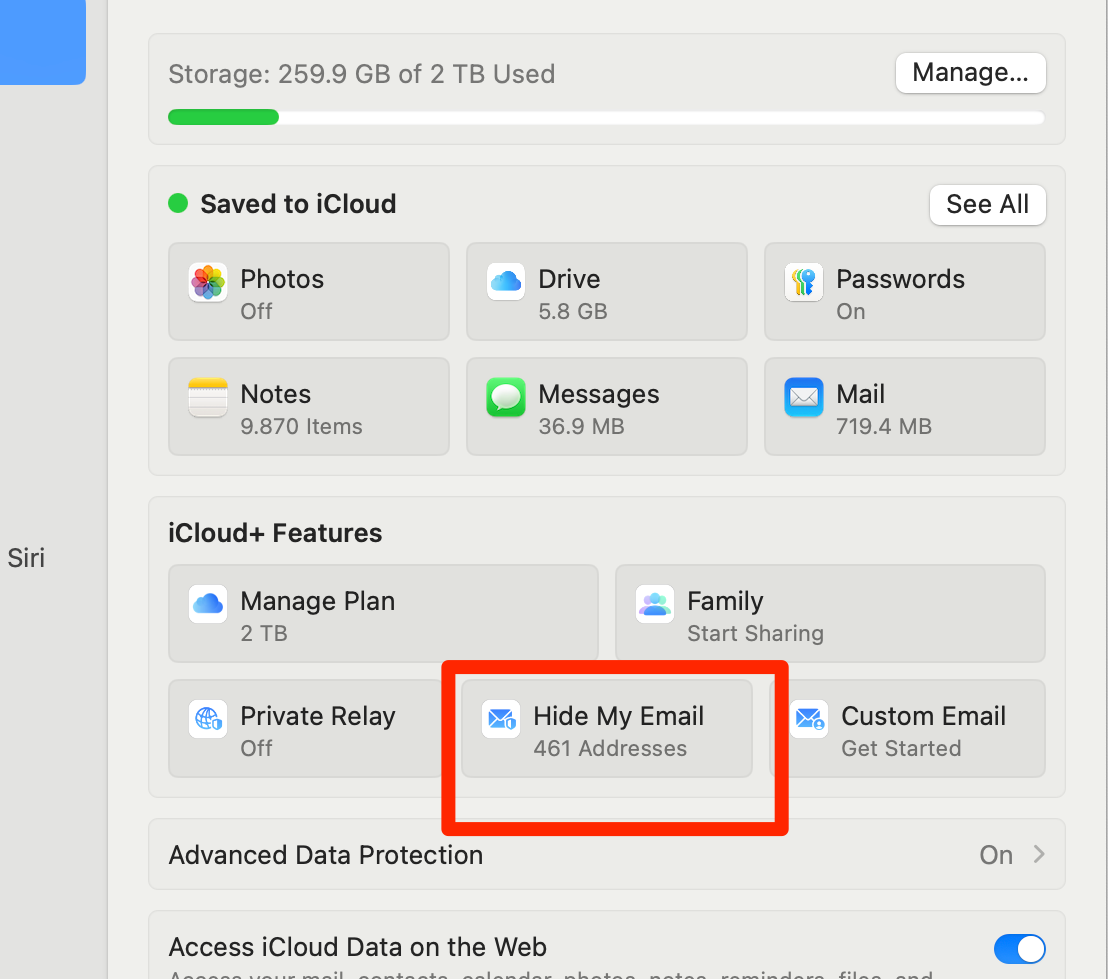1108x979 pixels.
Task: Open the Photos icon tile
Action: (x=208, y=282)
